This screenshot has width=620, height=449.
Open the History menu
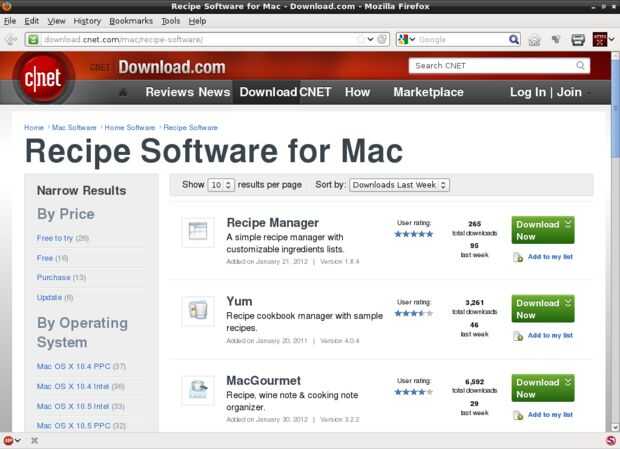coord(87,21)
